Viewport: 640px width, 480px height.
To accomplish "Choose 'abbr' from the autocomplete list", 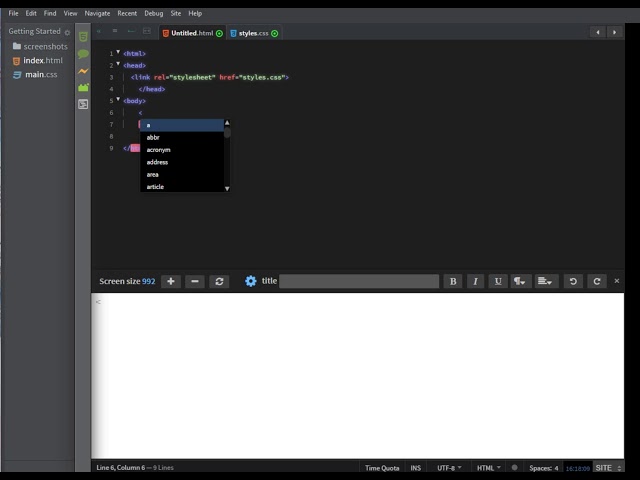I will tap(182, 138).
